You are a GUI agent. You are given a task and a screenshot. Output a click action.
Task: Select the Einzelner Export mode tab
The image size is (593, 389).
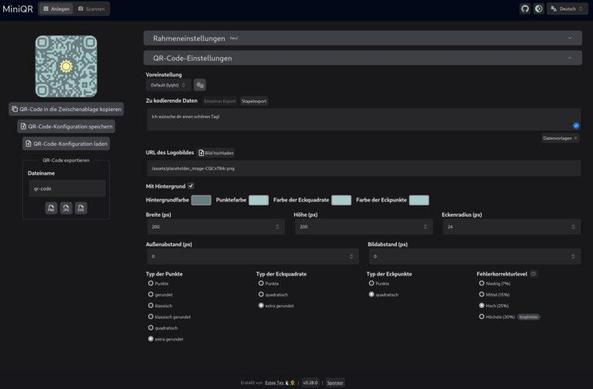tap(219, 101)
